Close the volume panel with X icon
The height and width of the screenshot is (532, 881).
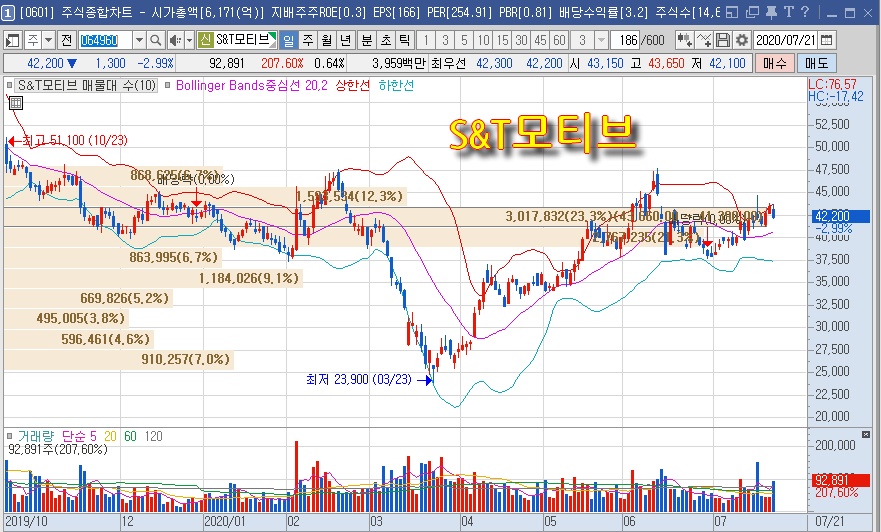865,434
